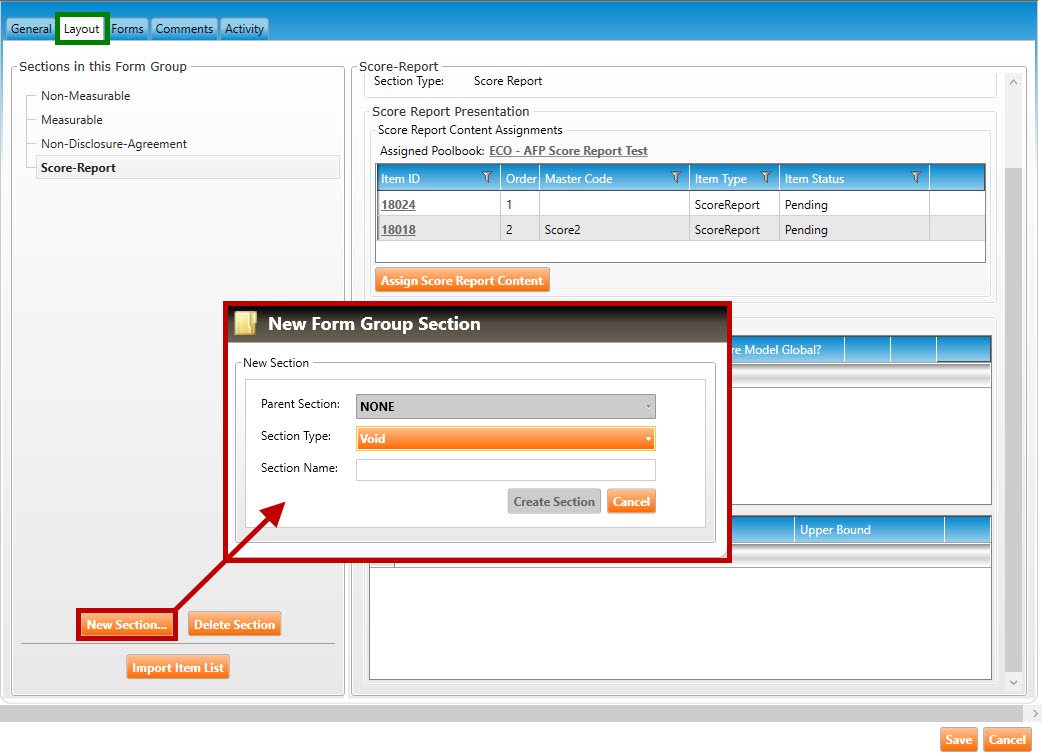The height and width of the screenshot is (756, 1042).
Task: Switch to the Comments tab
Action: [x=184, y=29]
